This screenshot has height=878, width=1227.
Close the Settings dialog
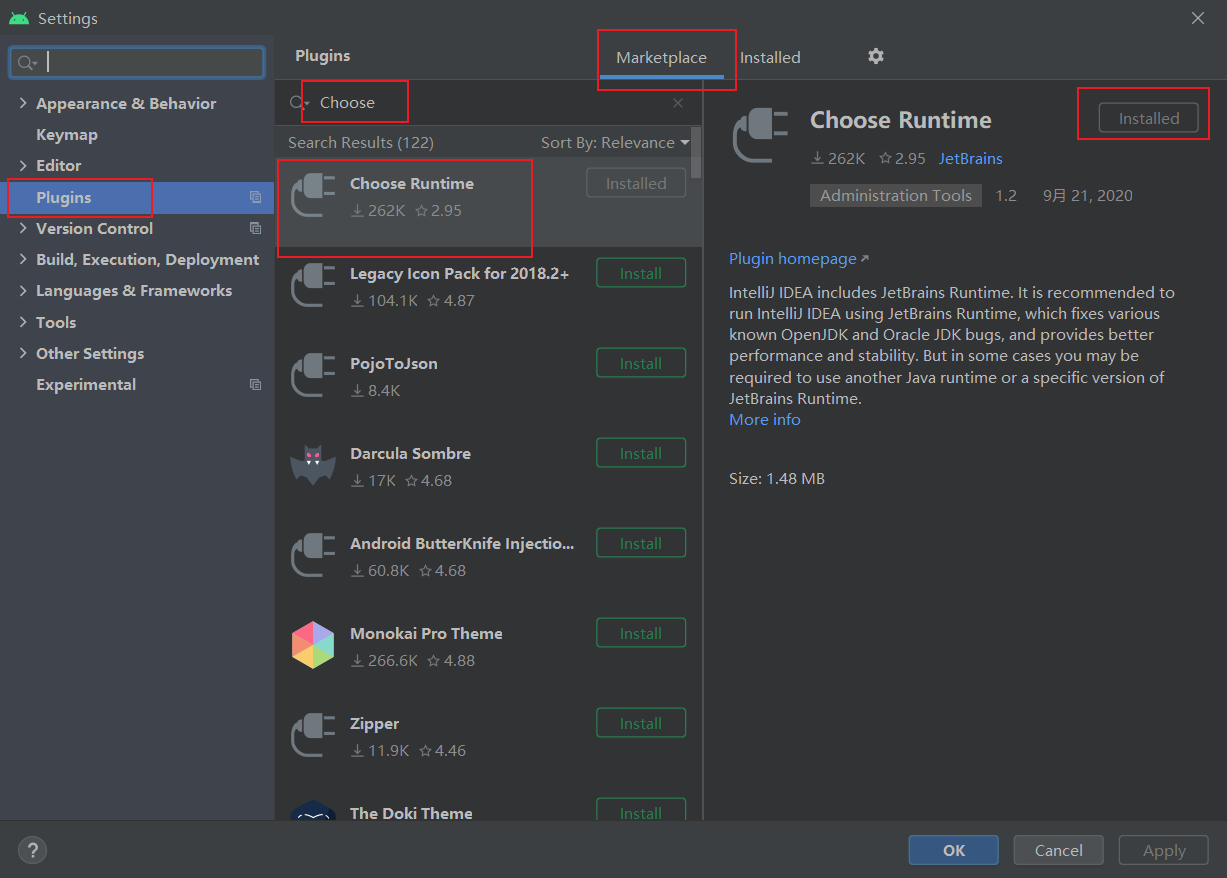click(x=1198, y=18)
